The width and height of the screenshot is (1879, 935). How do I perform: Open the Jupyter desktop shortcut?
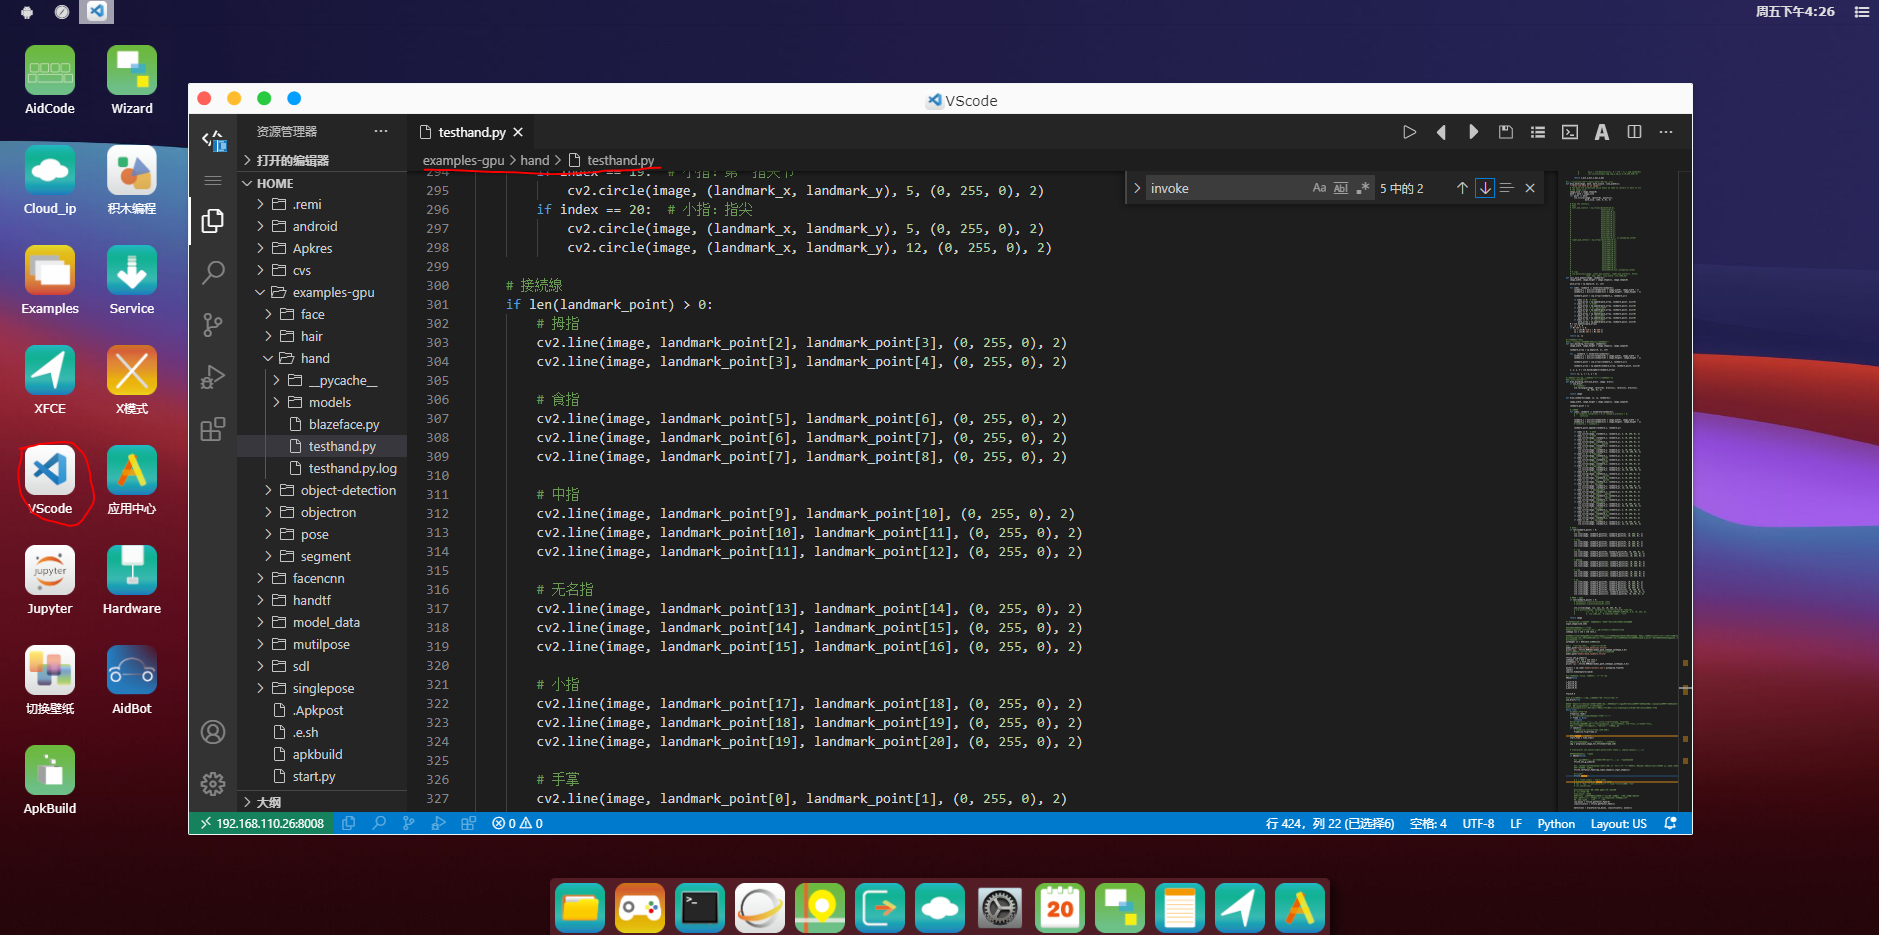[50, 581]
